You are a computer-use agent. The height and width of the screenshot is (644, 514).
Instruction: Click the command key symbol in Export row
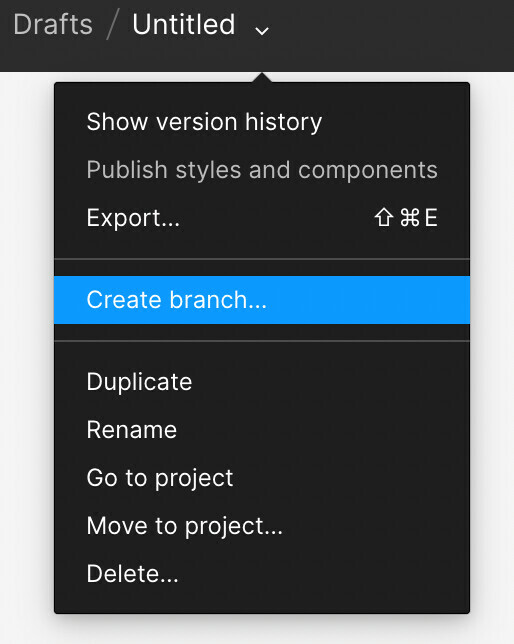tap(410, 217)
